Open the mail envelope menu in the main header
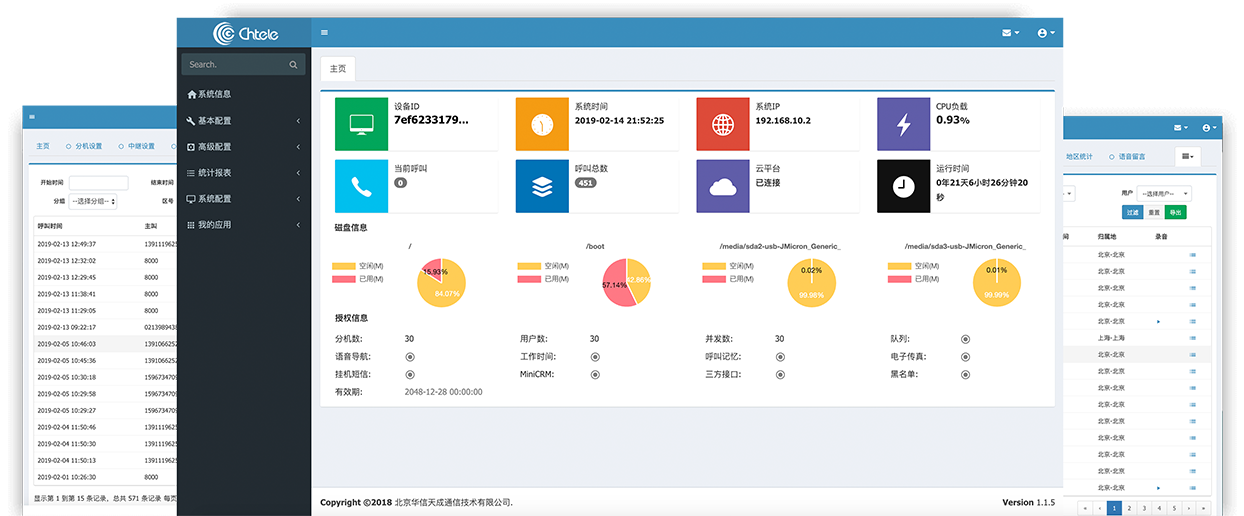The width and height of the screenshot is (1244, 516). [1010, 33]
